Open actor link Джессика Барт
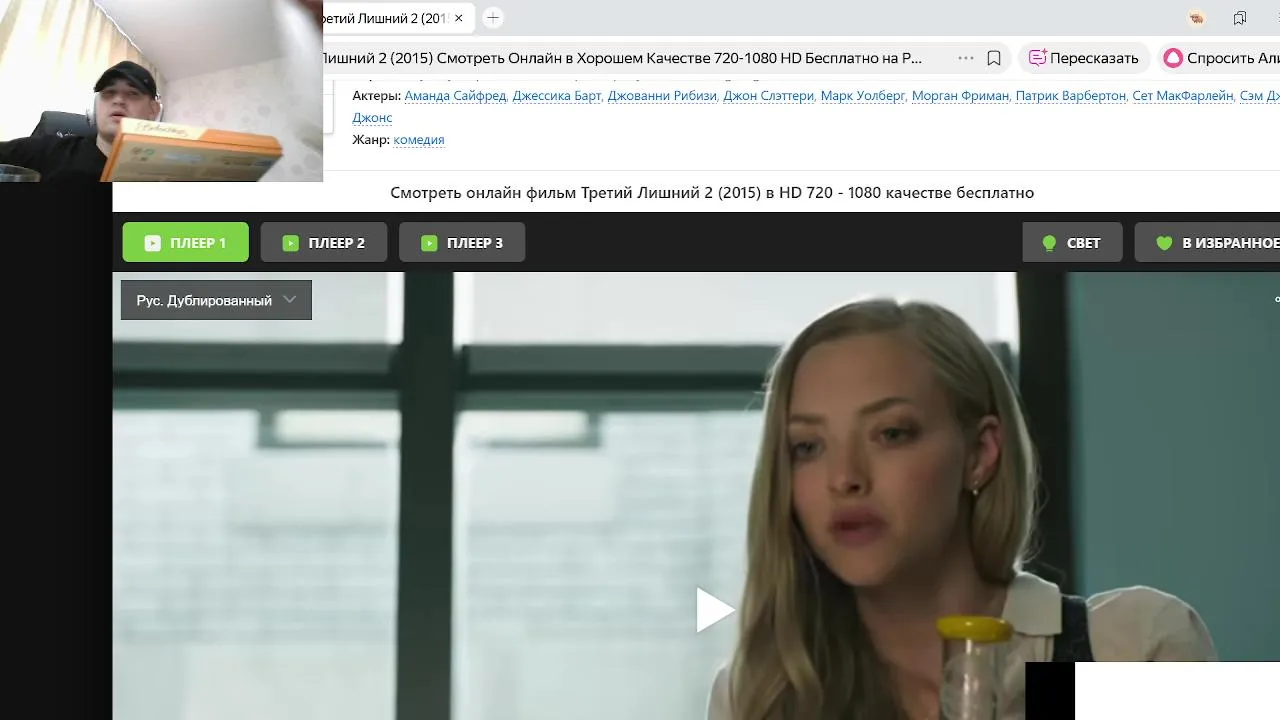 click(x=557, y=96)
